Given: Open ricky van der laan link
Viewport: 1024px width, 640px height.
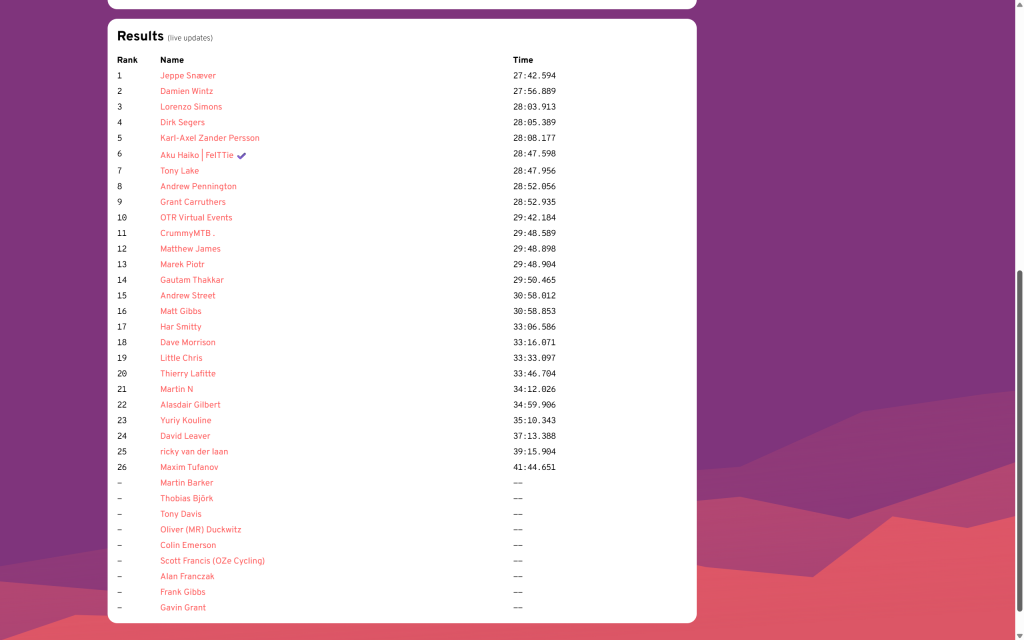Looking at the screenshot, I should (194, 452).
